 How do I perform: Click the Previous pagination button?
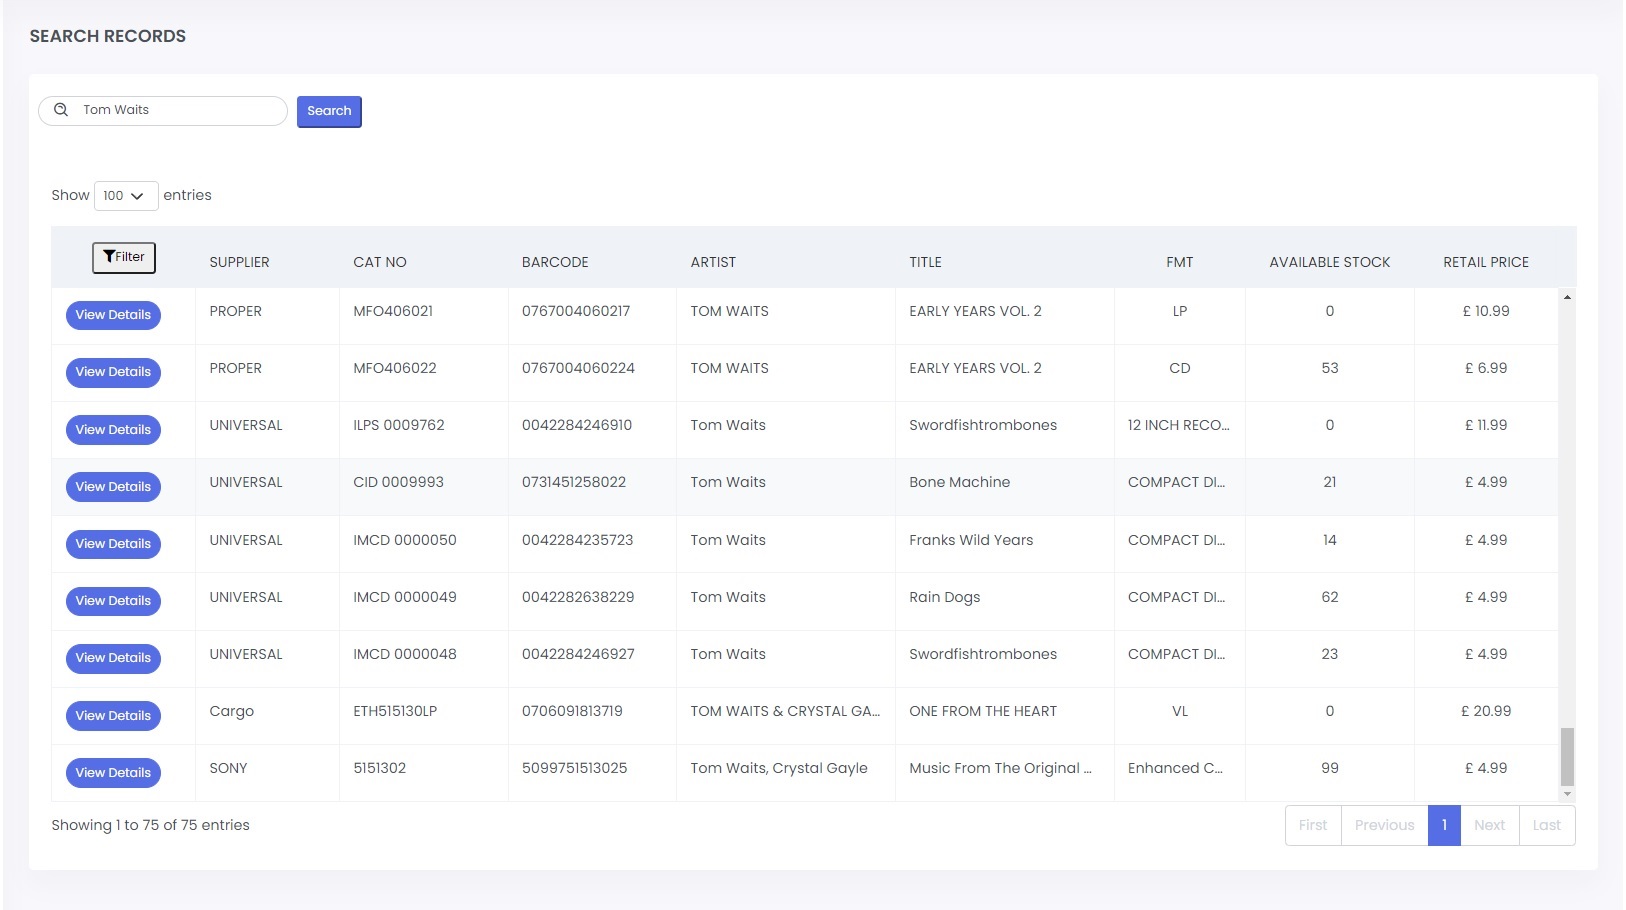pyautogui.click(x=1384, y=825)
